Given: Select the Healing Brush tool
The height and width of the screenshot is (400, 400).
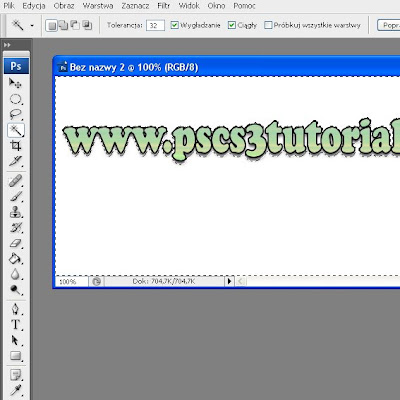Looking at the screenshot, I should (15, 181).
